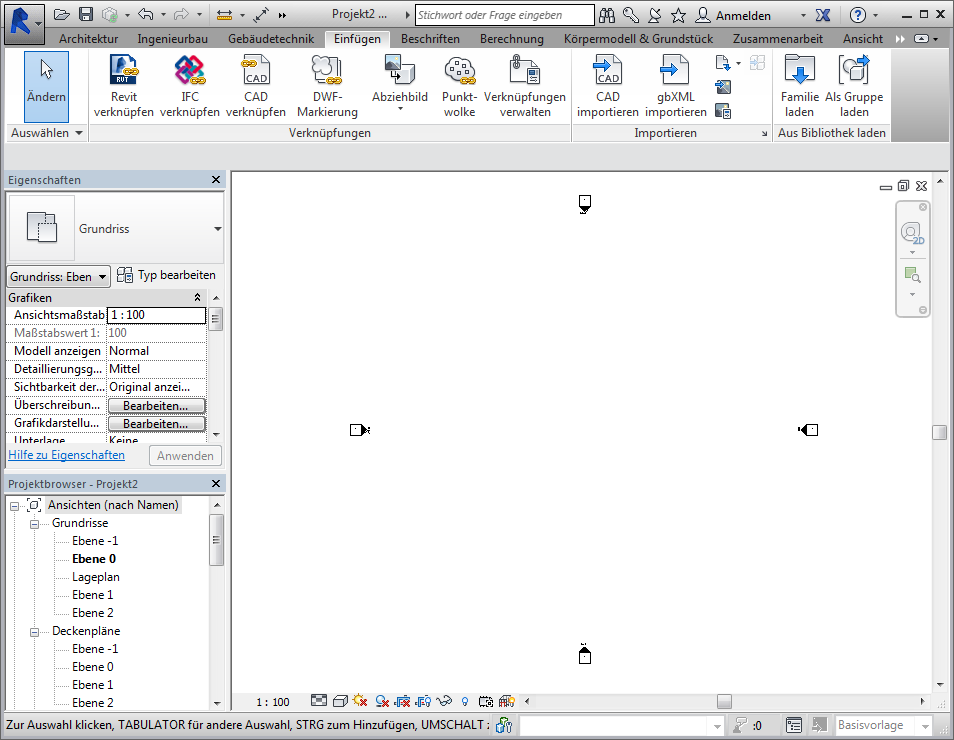954x740 pixels.
Task: Click DWF-Markierung
Action: click(x=327, y=86)
